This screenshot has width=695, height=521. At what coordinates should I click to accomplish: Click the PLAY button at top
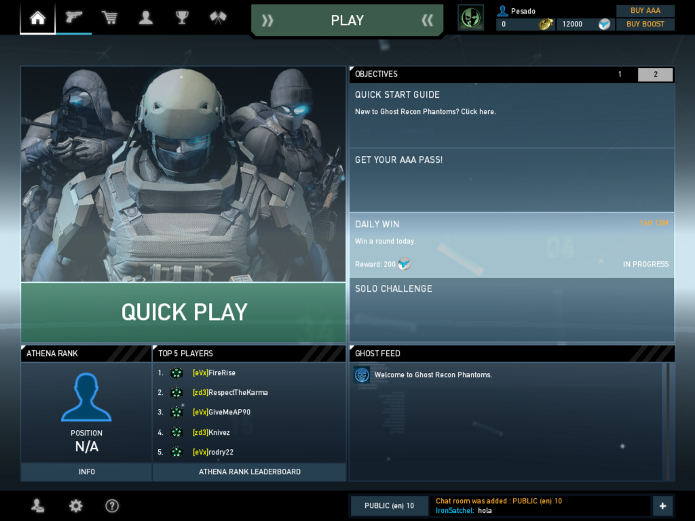(x=347, y=20)
